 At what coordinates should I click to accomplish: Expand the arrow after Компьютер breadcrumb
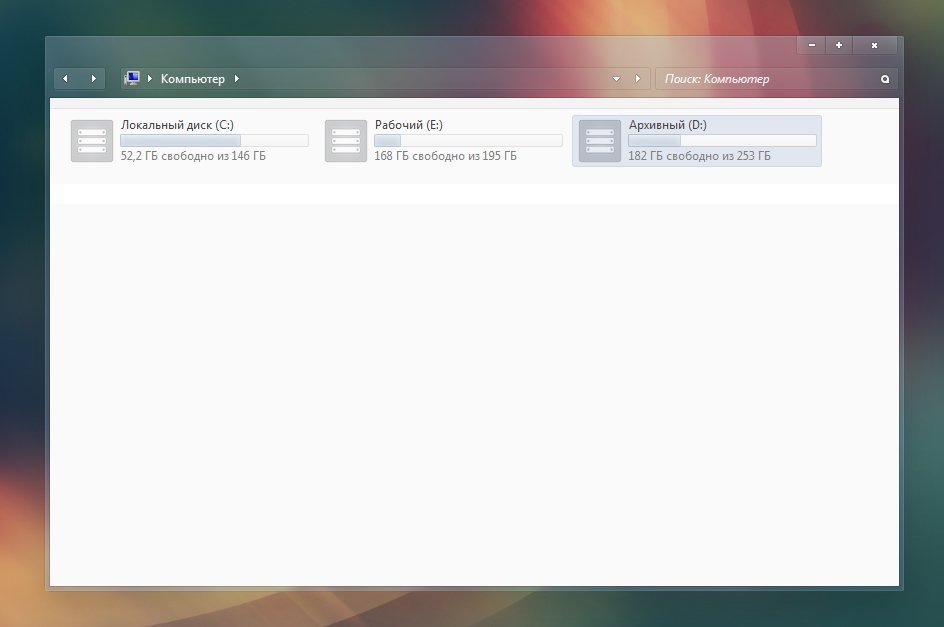click(237, 78)
